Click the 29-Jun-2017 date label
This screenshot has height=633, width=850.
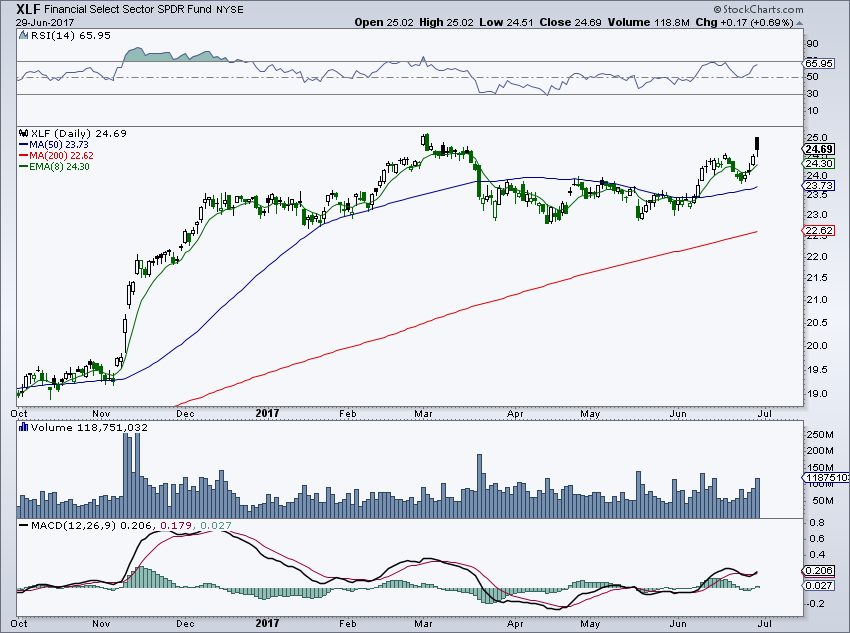(45, 23)
